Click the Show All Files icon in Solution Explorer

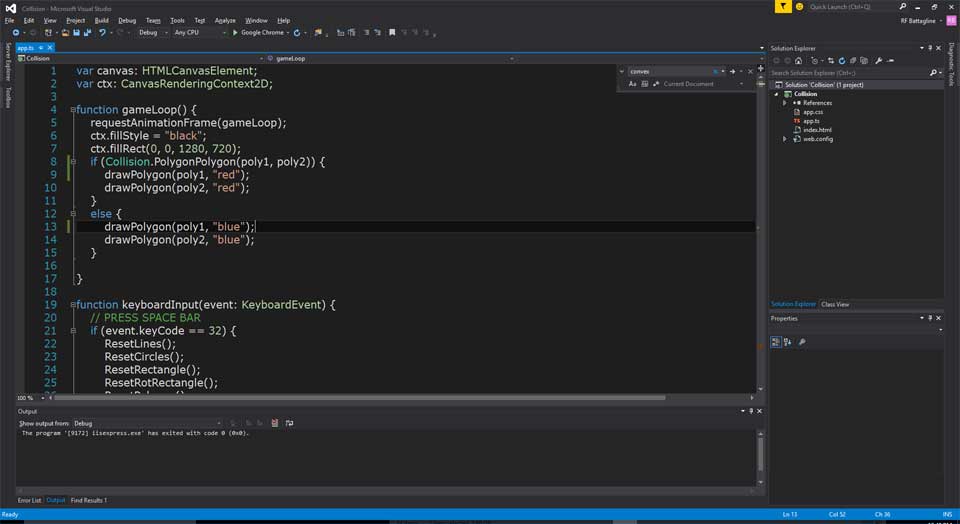click(x=864, y=61)
